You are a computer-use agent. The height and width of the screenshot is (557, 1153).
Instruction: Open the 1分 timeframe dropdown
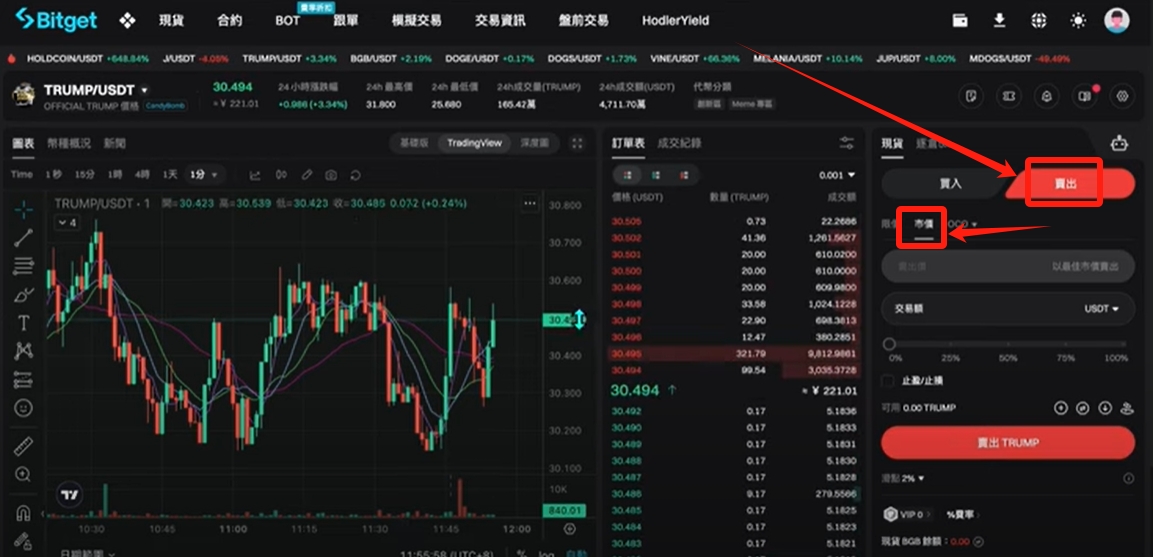tap(204, 175)
